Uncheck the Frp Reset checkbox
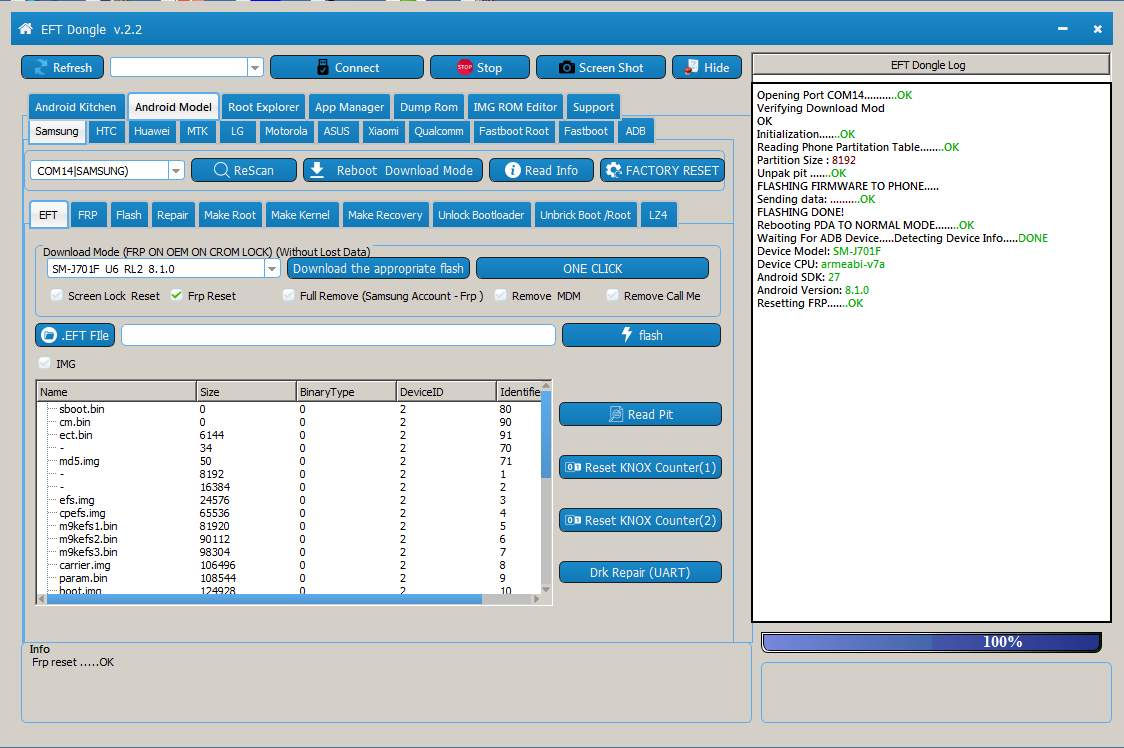The image size is (1124, 748). 176,295
